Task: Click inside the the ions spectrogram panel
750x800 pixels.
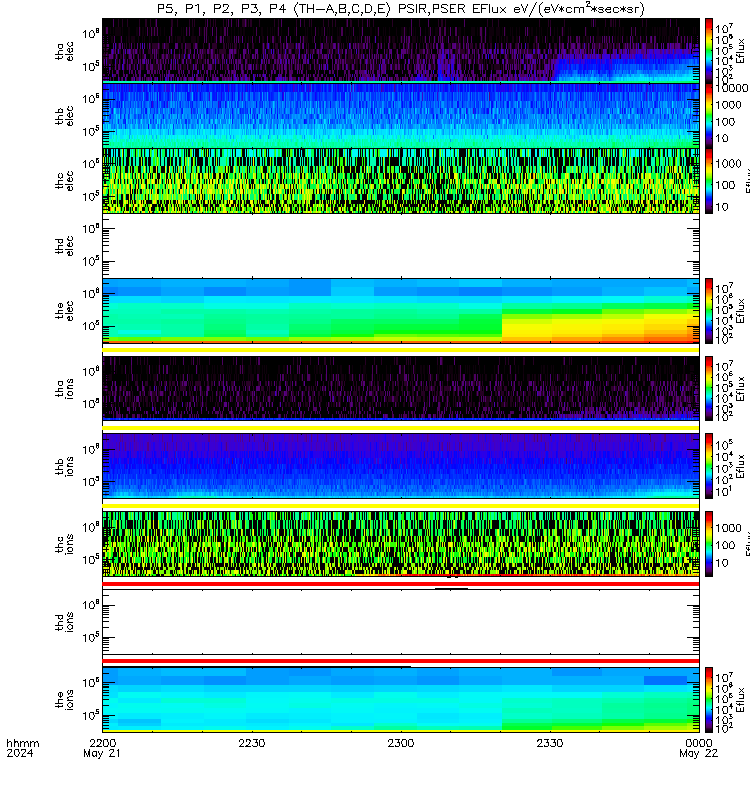Action: pyautogui.click(x=401, y=699)
